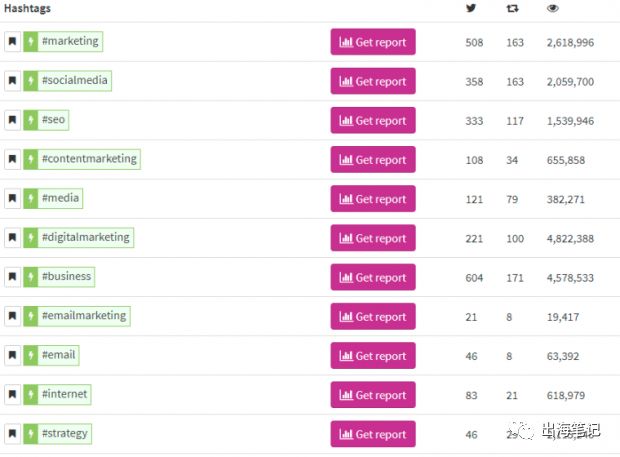Generate the #internet hashtag report

tap(373, 395)
